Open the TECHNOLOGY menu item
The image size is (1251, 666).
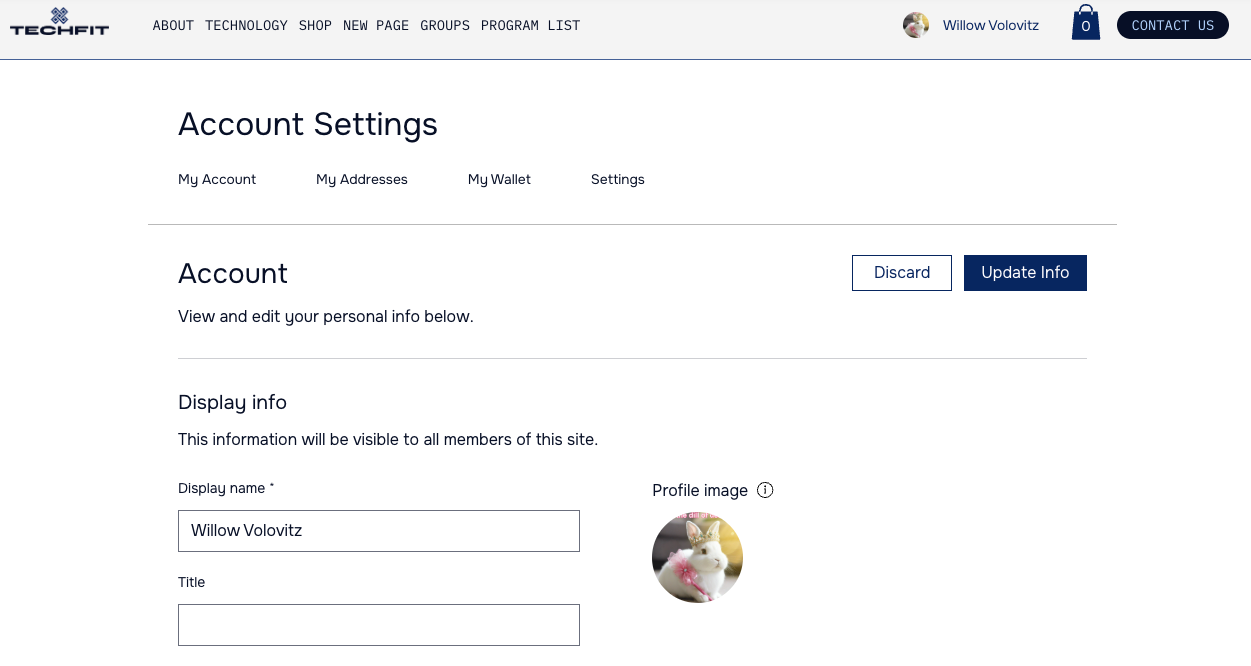pyautogui.click(x=246, y=25)
